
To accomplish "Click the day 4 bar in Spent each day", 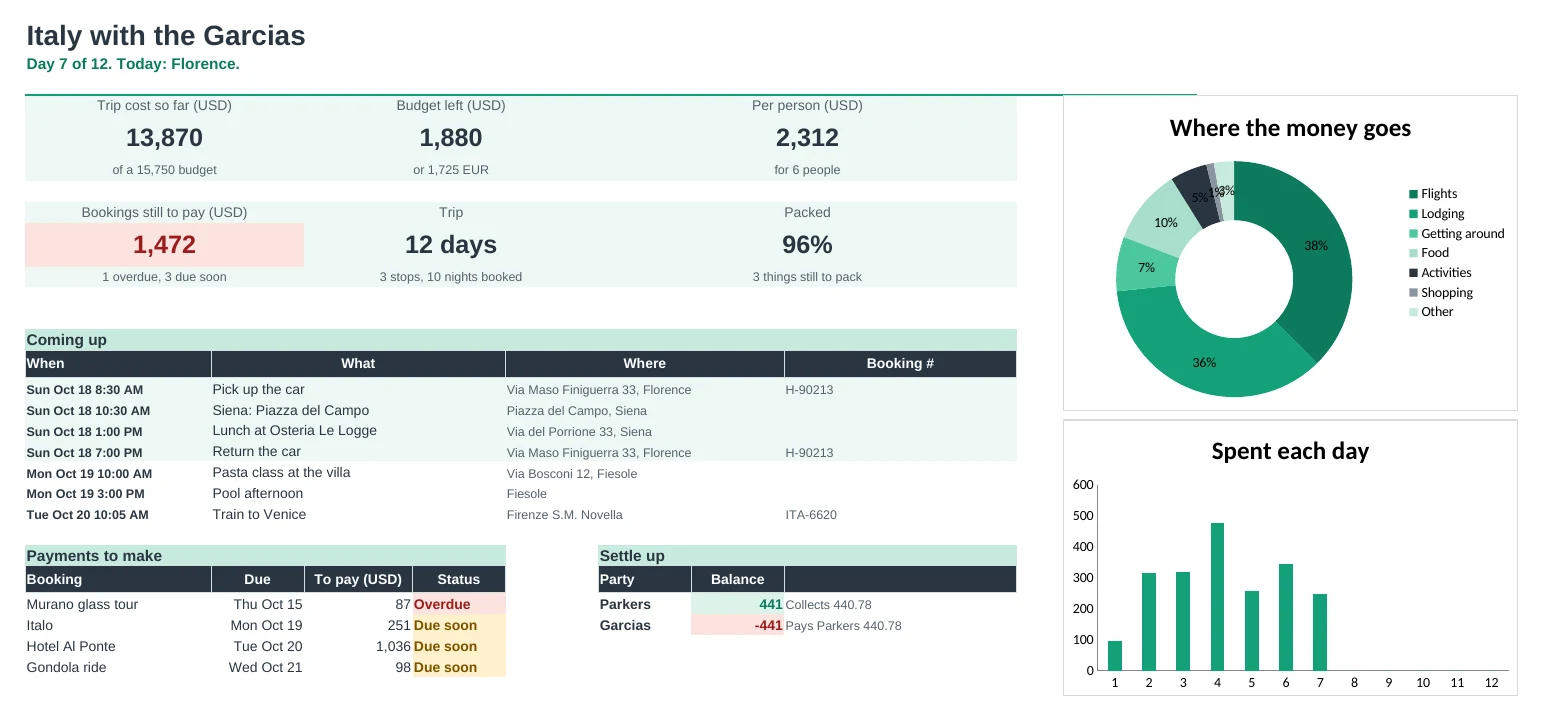I will [x=1217, y=597].
